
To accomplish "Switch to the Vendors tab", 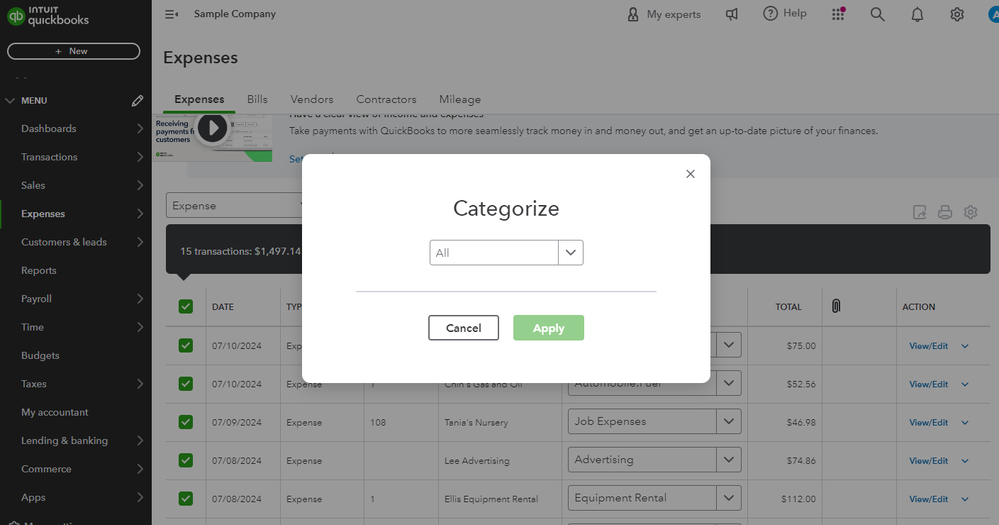I will point(312,99).
